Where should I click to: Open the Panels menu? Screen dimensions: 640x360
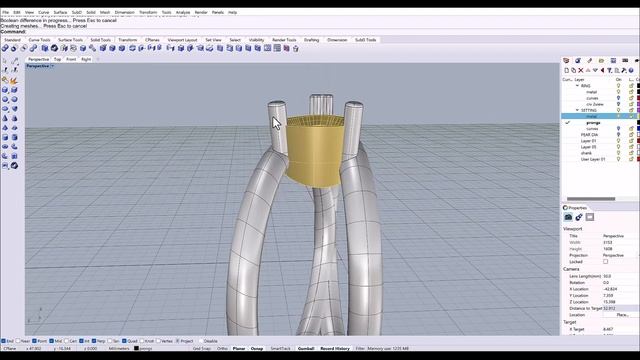coord(218,12)
